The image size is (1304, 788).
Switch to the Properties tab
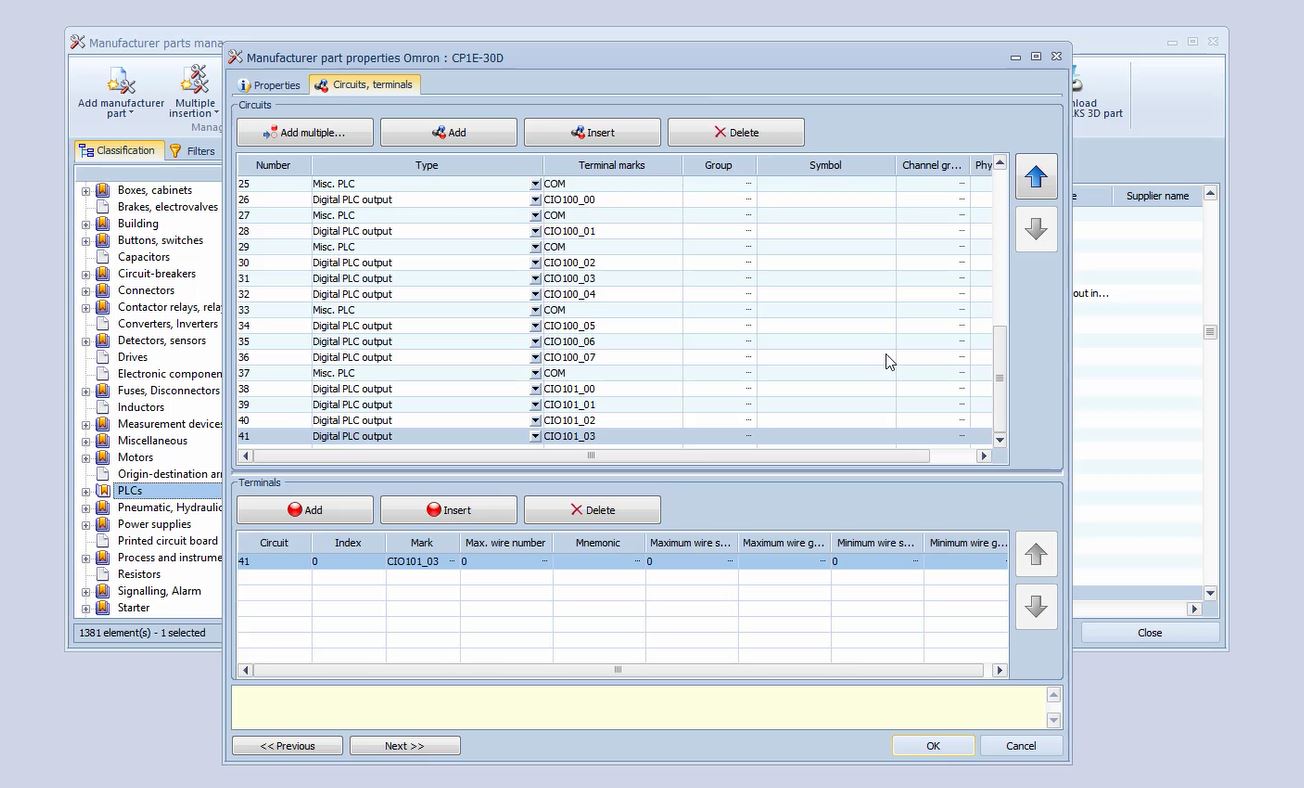(268, 85)
